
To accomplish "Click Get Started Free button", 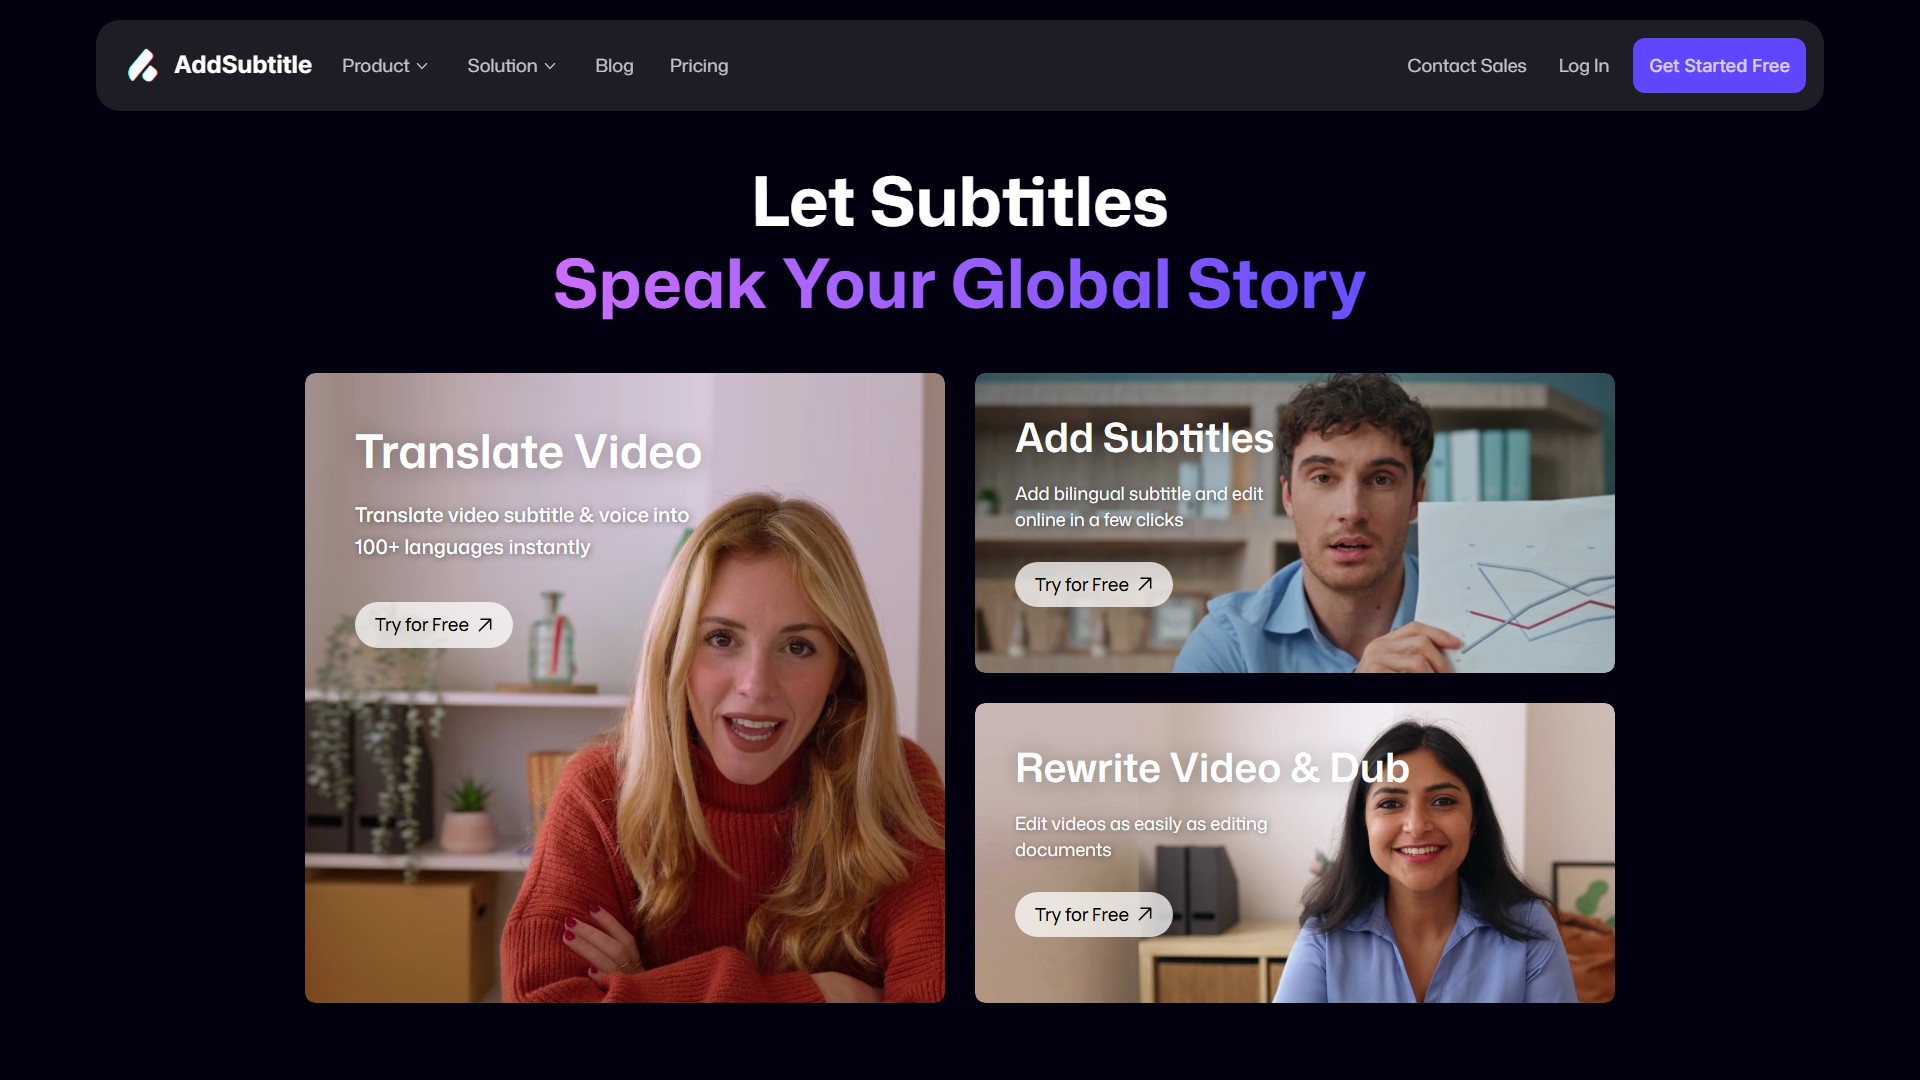I will point(1719,66).
